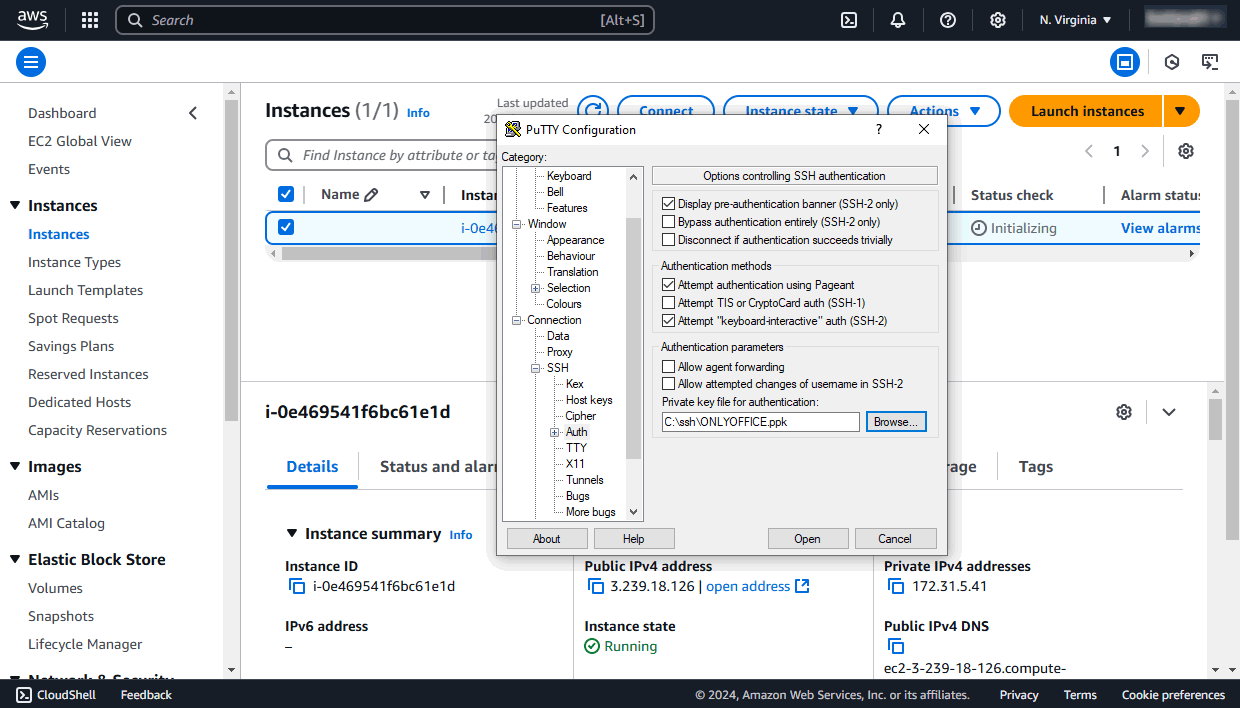
Task: Expand the Selection tree node in PuTTY
Action: 536,287
